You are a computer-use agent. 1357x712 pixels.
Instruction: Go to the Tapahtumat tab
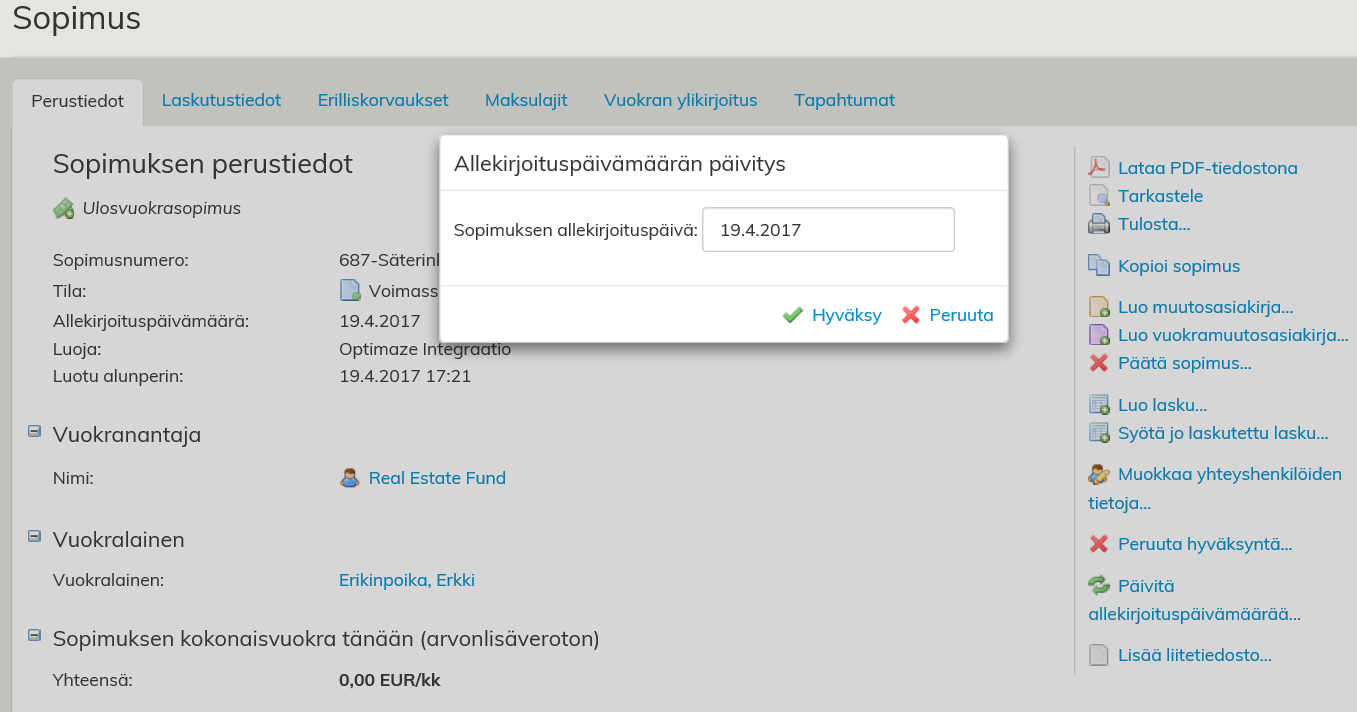coord(844,100)
